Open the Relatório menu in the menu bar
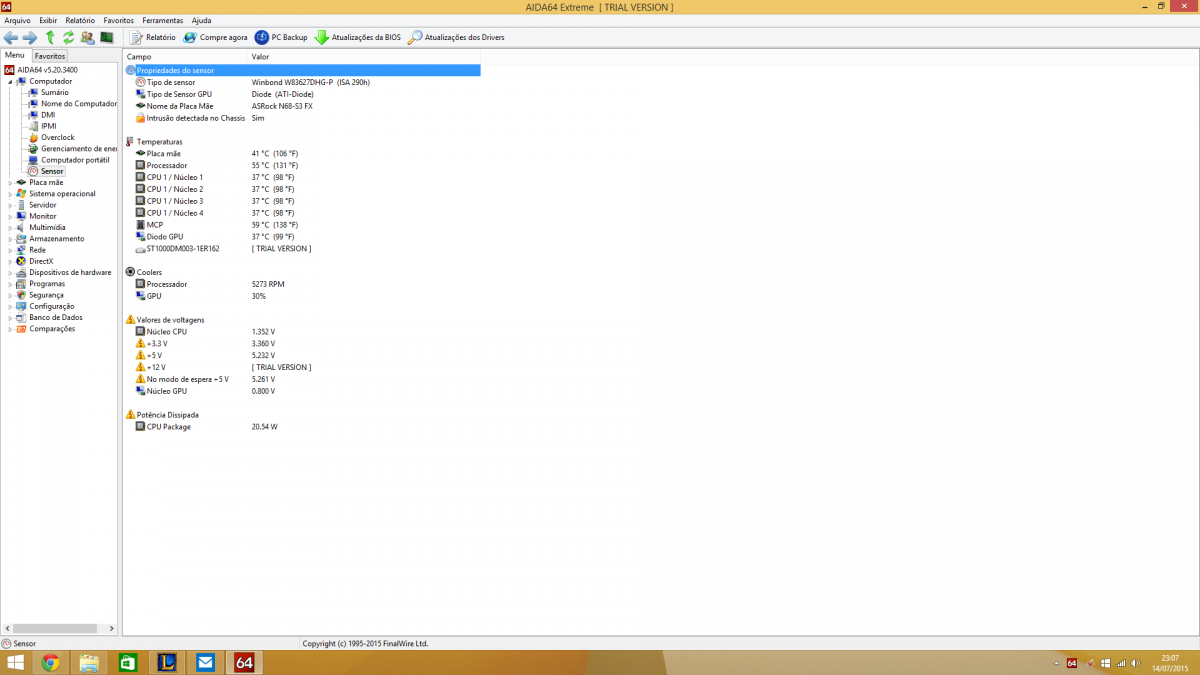The height and width of the screenshot is (675, 1200). pyautogui.click(x=80, y=20)
